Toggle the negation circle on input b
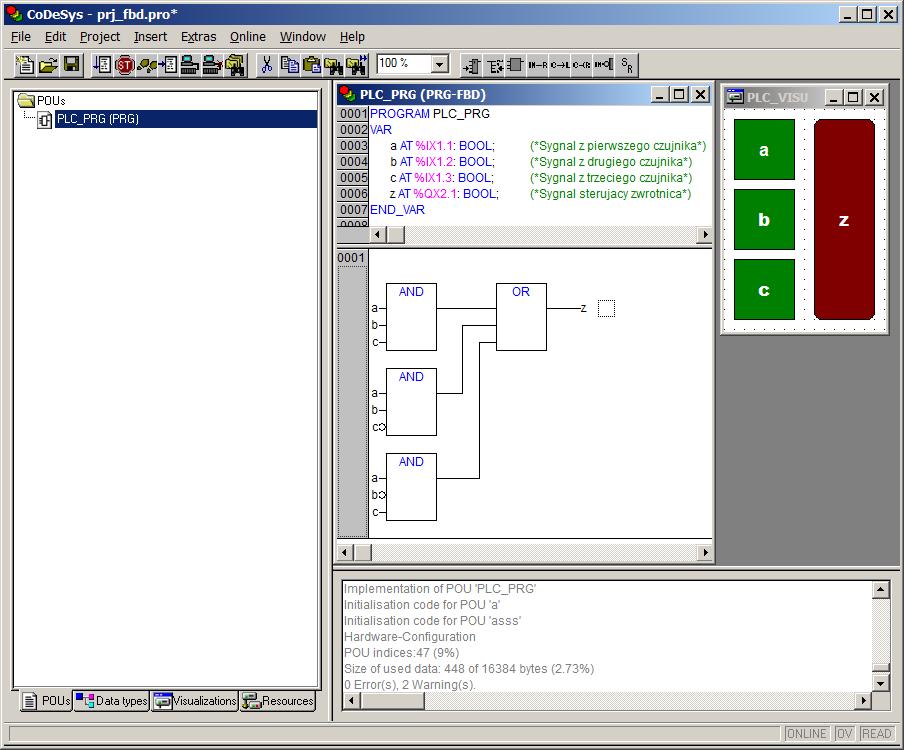 (382, 495)
